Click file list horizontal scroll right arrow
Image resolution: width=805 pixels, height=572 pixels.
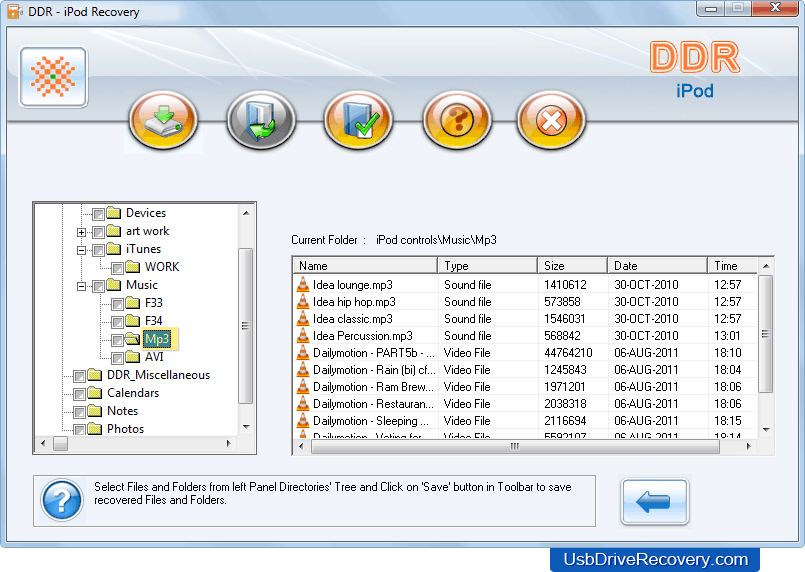(x=749, y=446)
